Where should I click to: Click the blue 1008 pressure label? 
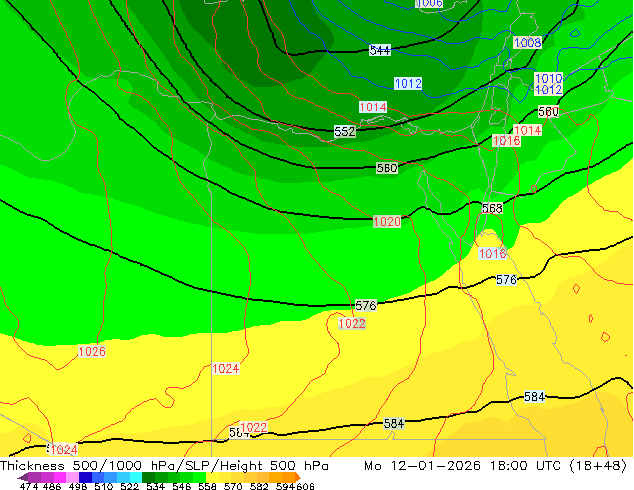point(528,42)
